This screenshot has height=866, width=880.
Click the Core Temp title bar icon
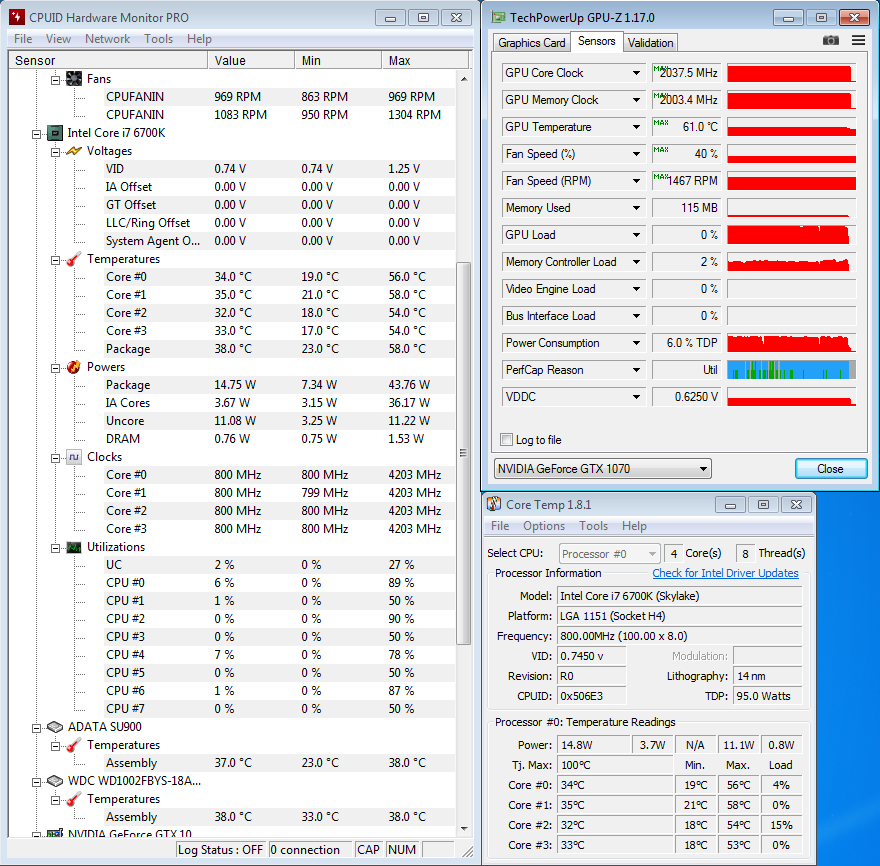(494, 504)
